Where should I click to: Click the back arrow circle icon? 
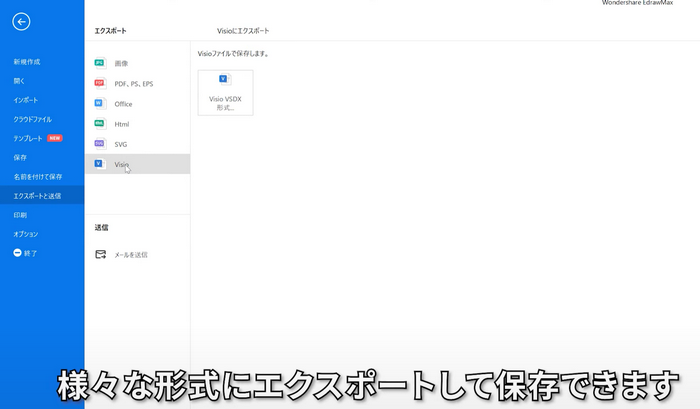[x=21, y=21]
